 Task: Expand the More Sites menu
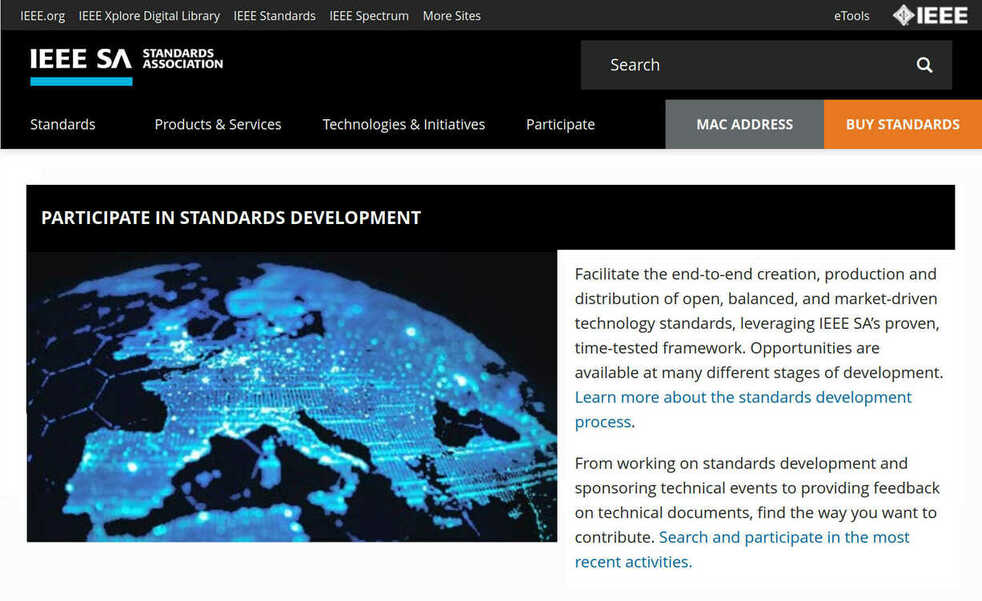[x=452, y=16]
